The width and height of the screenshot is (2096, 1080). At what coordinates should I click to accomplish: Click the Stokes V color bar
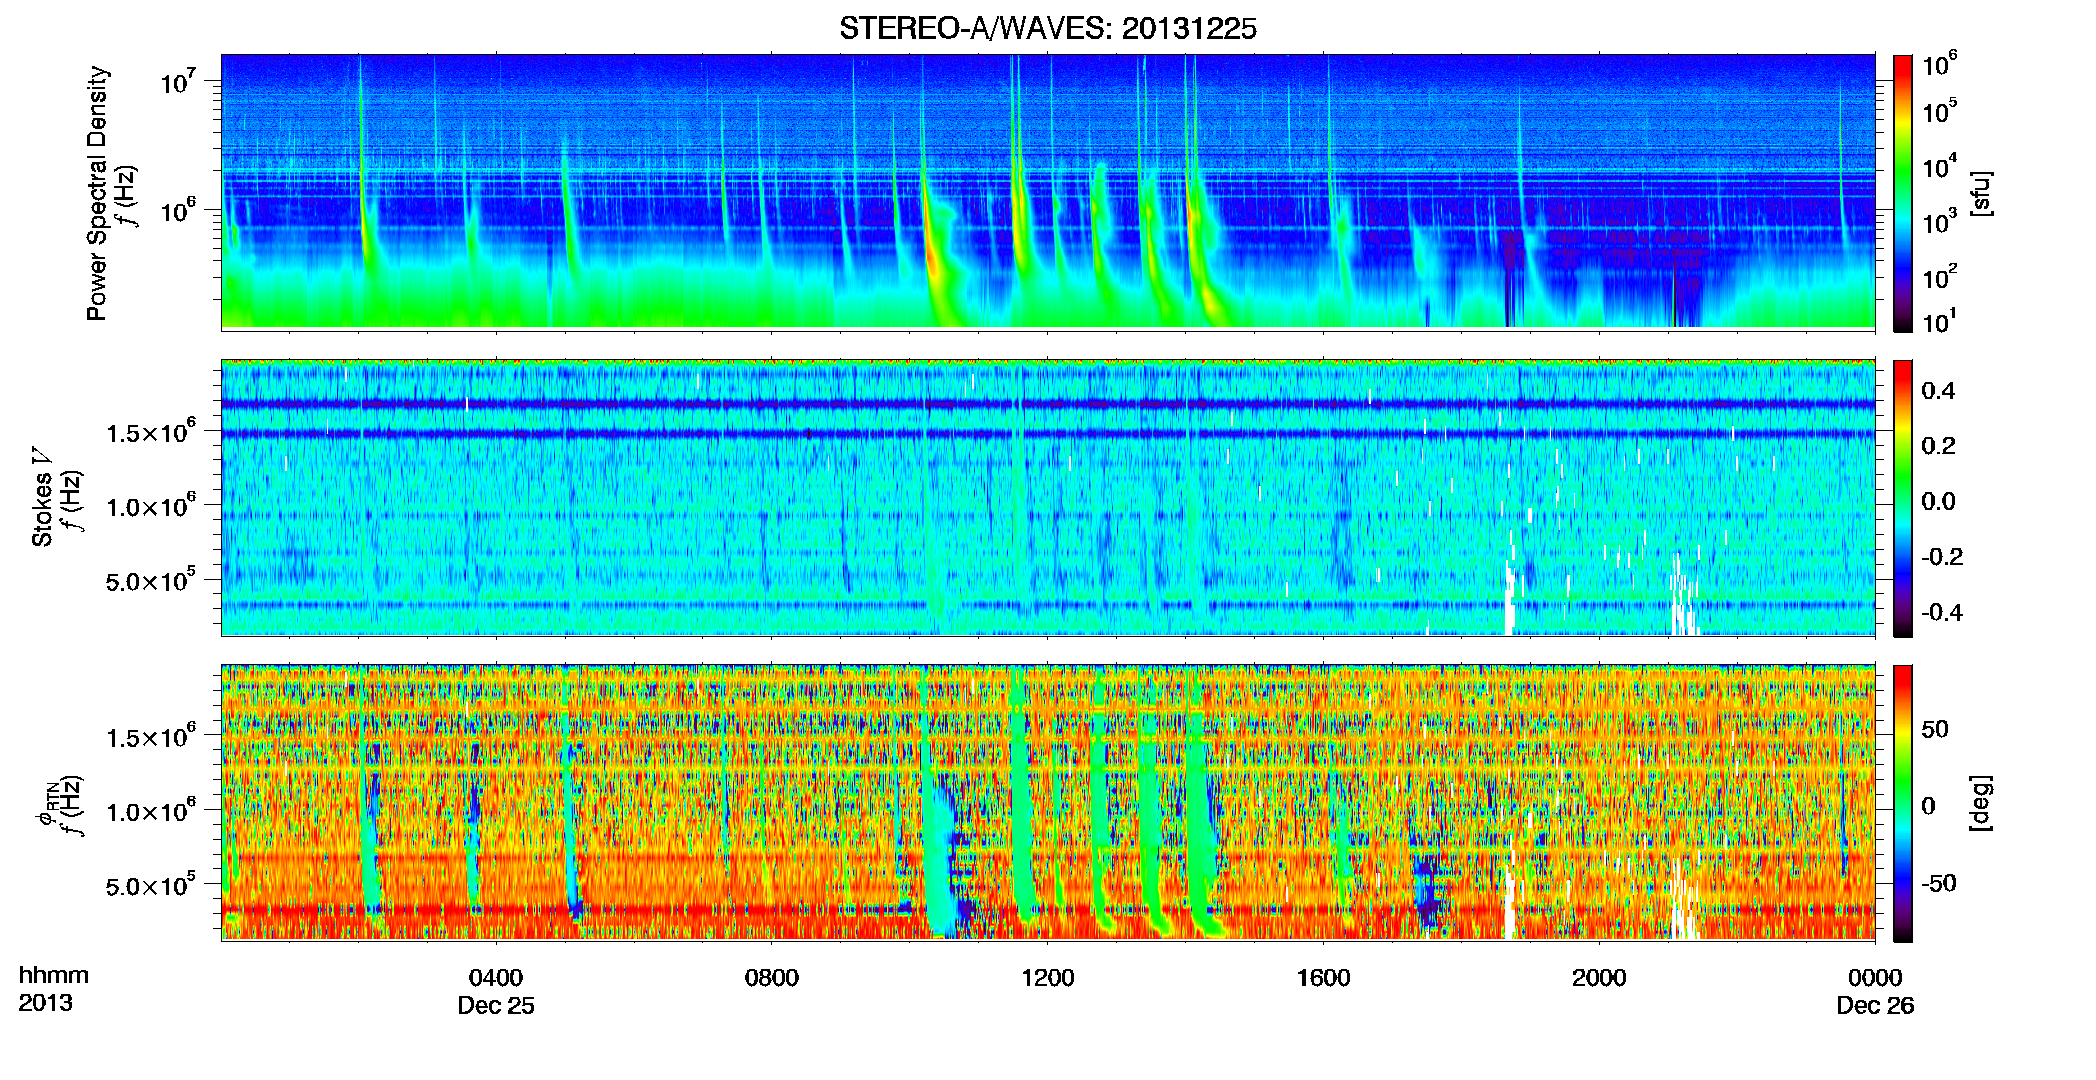1903,498
